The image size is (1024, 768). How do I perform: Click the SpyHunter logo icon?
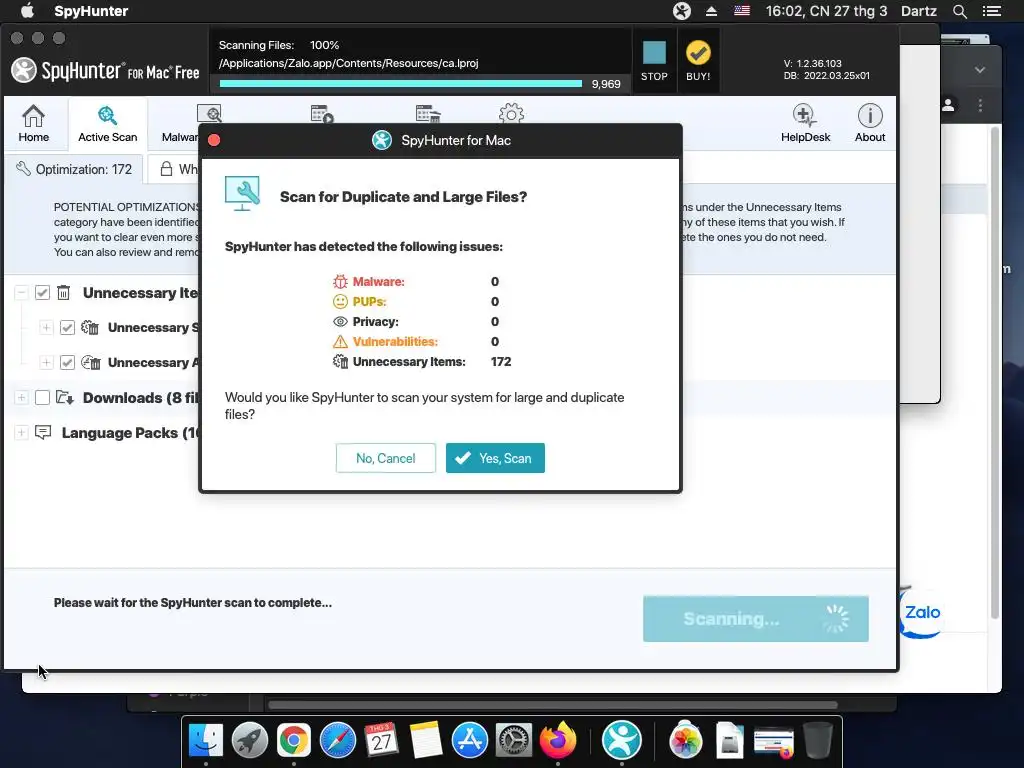[24, 71]
